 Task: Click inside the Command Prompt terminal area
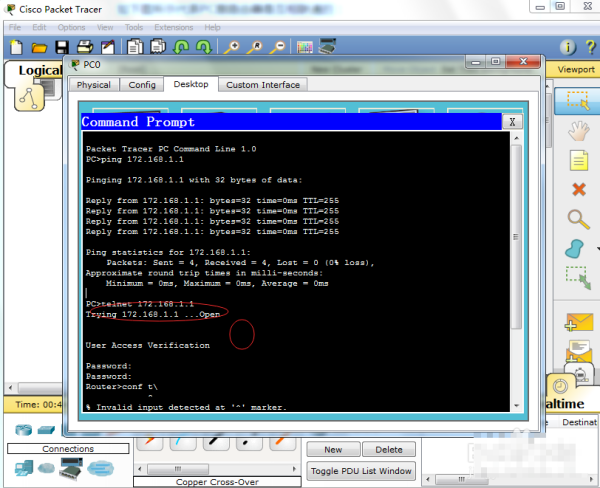click(297, 272)
